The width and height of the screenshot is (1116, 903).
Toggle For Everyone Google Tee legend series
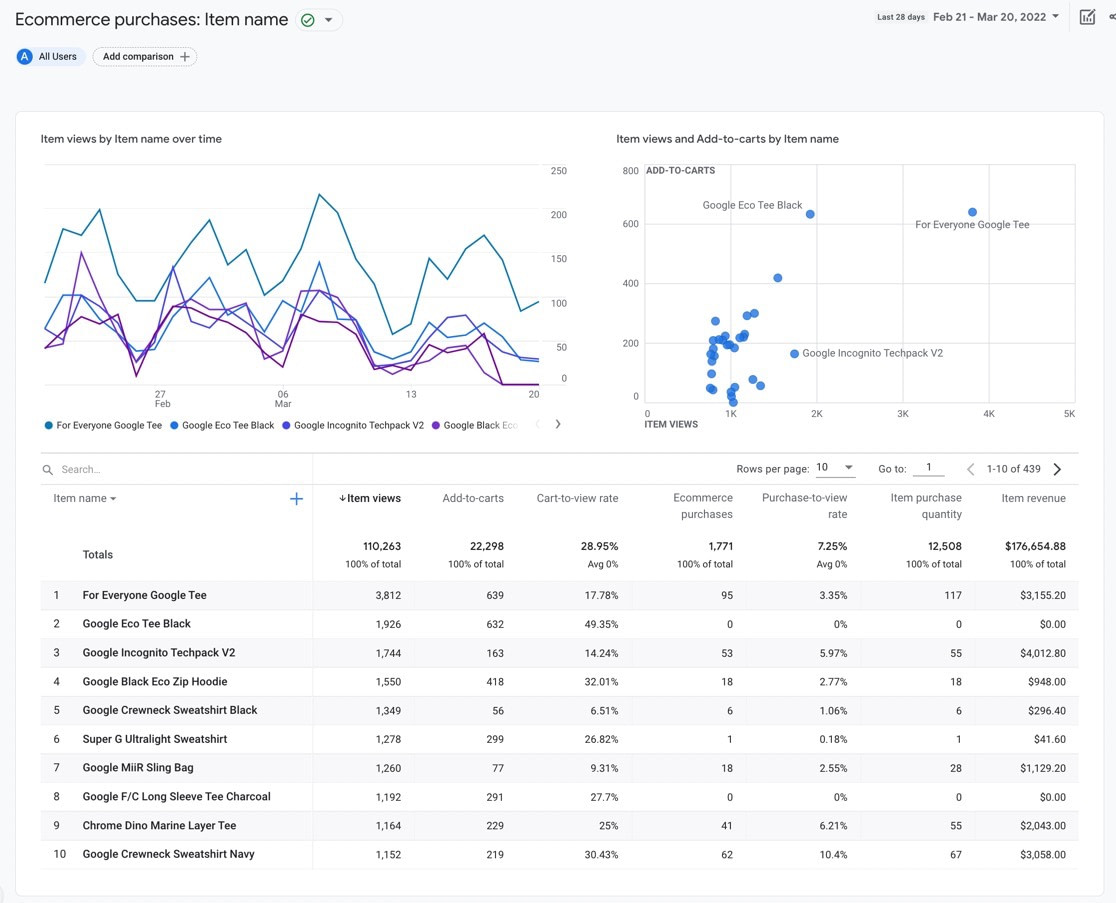(103, 425)
